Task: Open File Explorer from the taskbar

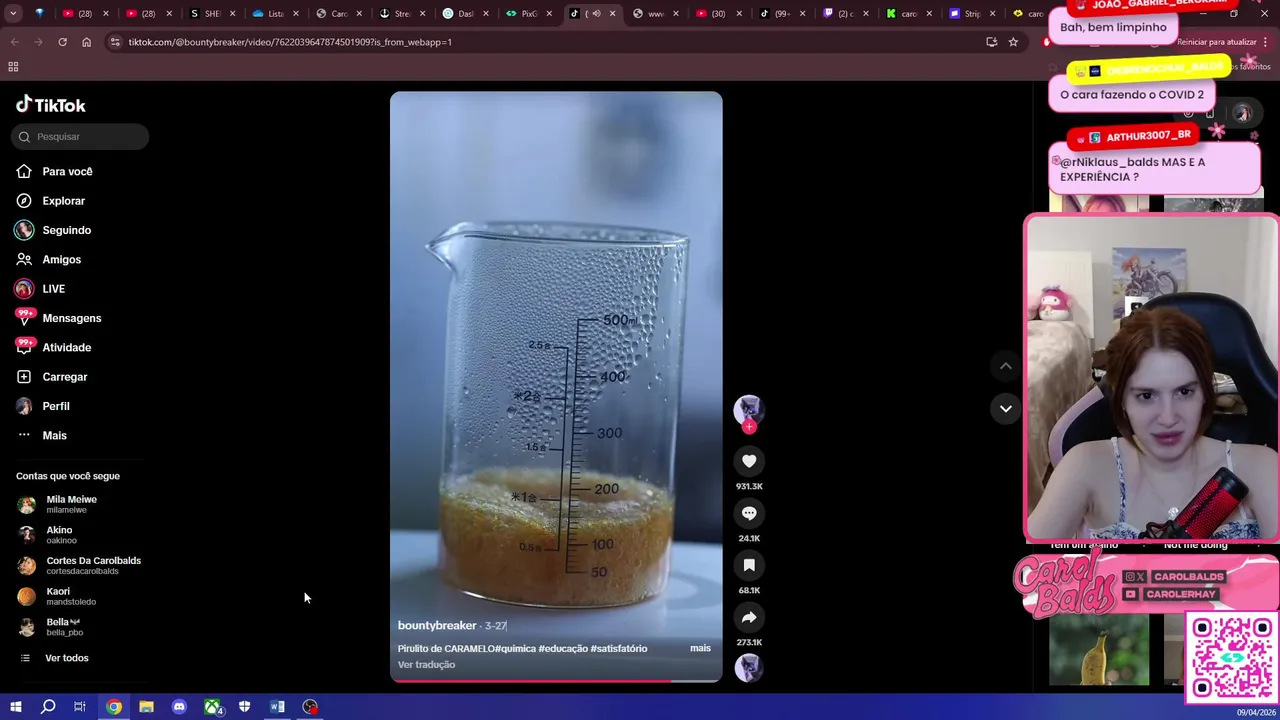Action: [146, 707]
